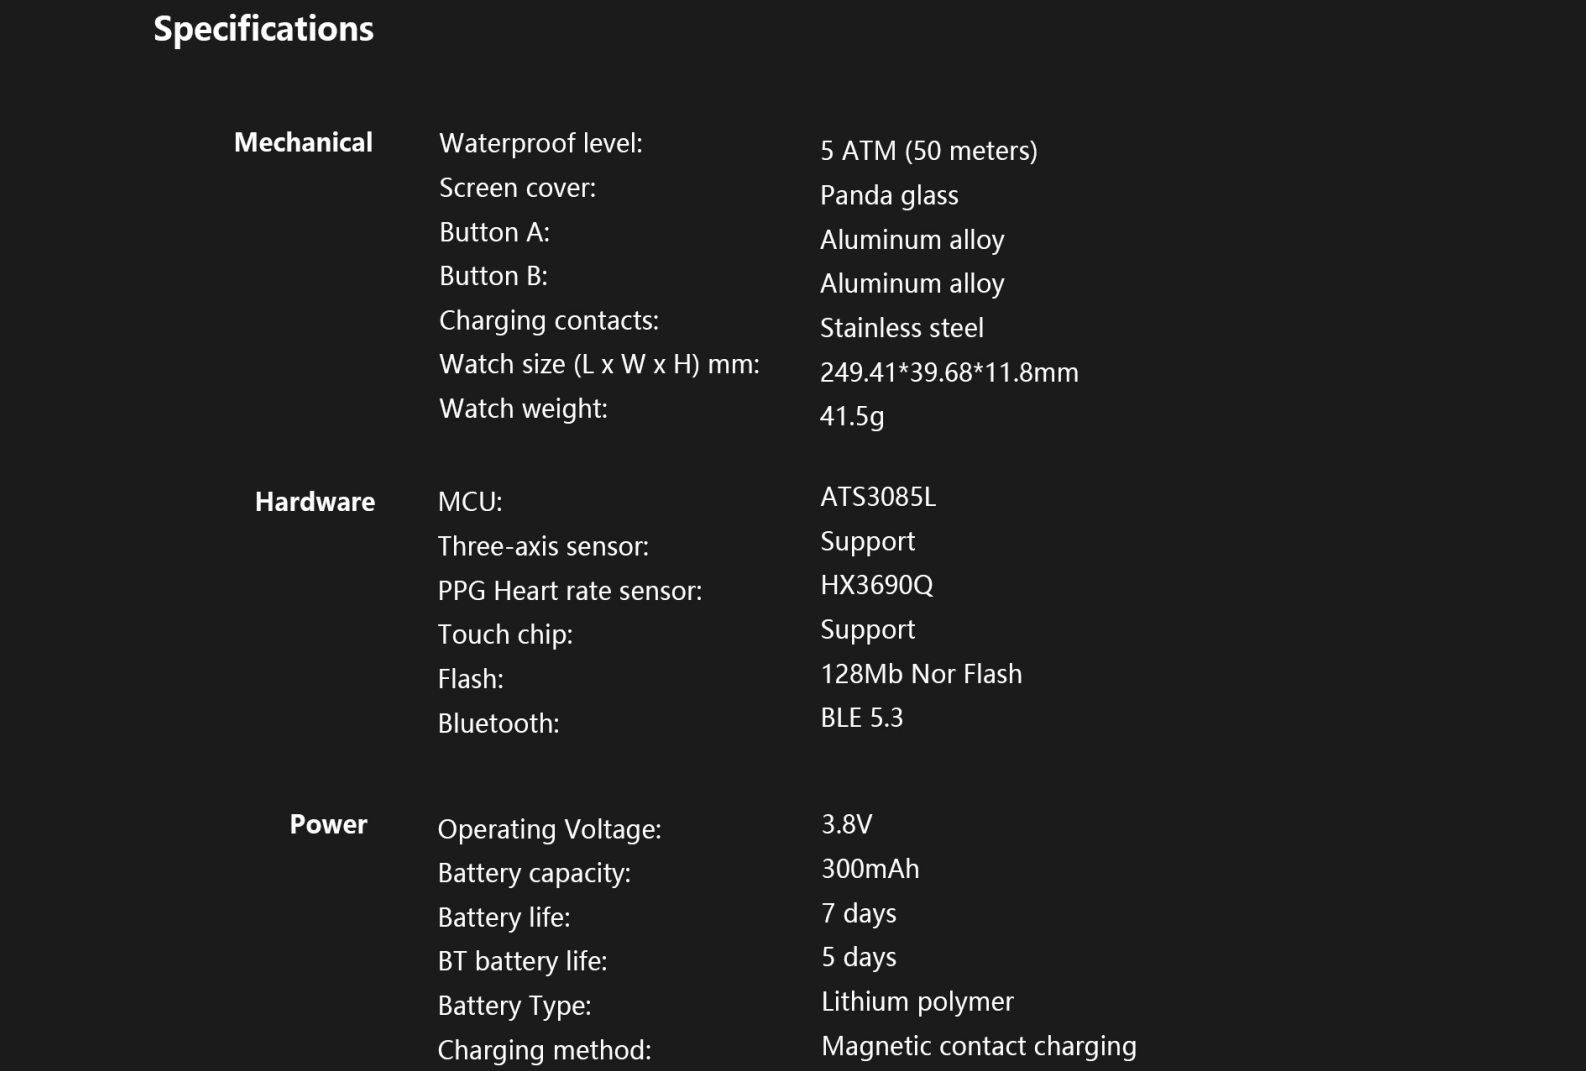Viewport: 1586px width, 1071px height.
Task: Select the Charging contacts label
Action: point(548,321)
